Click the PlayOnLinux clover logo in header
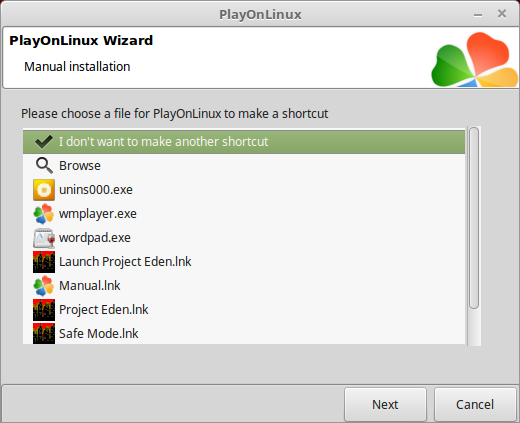This screenshot has width=520, height=423. (475, 60)
